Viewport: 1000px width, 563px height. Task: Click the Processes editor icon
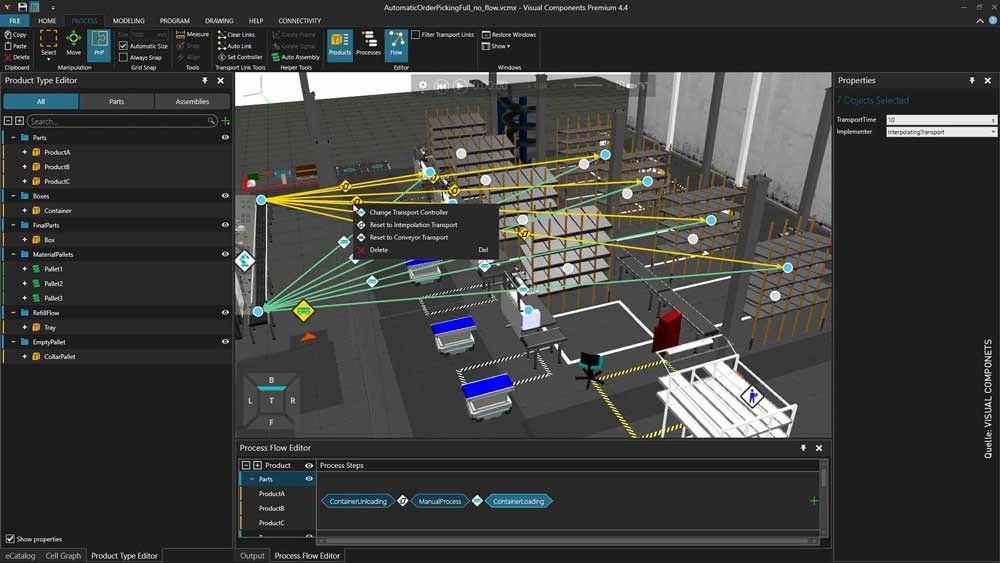click(368, 44)
